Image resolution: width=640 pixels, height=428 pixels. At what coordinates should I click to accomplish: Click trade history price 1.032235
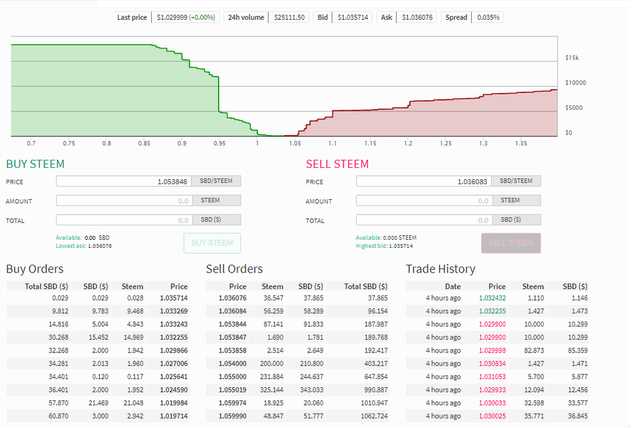click(x=492, y=311)
